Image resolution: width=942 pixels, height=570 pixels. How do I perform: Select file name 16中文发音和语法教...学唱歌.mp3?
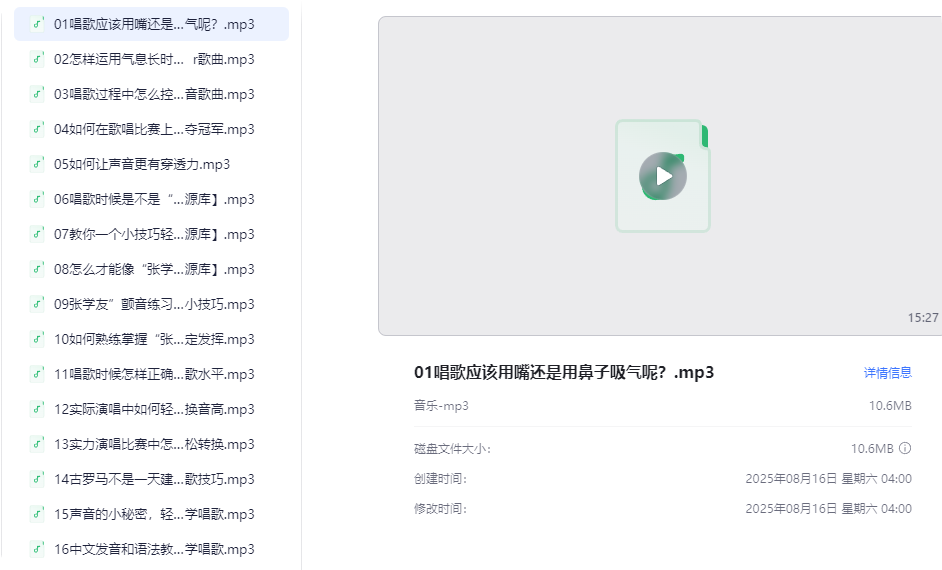pos(154,549)
